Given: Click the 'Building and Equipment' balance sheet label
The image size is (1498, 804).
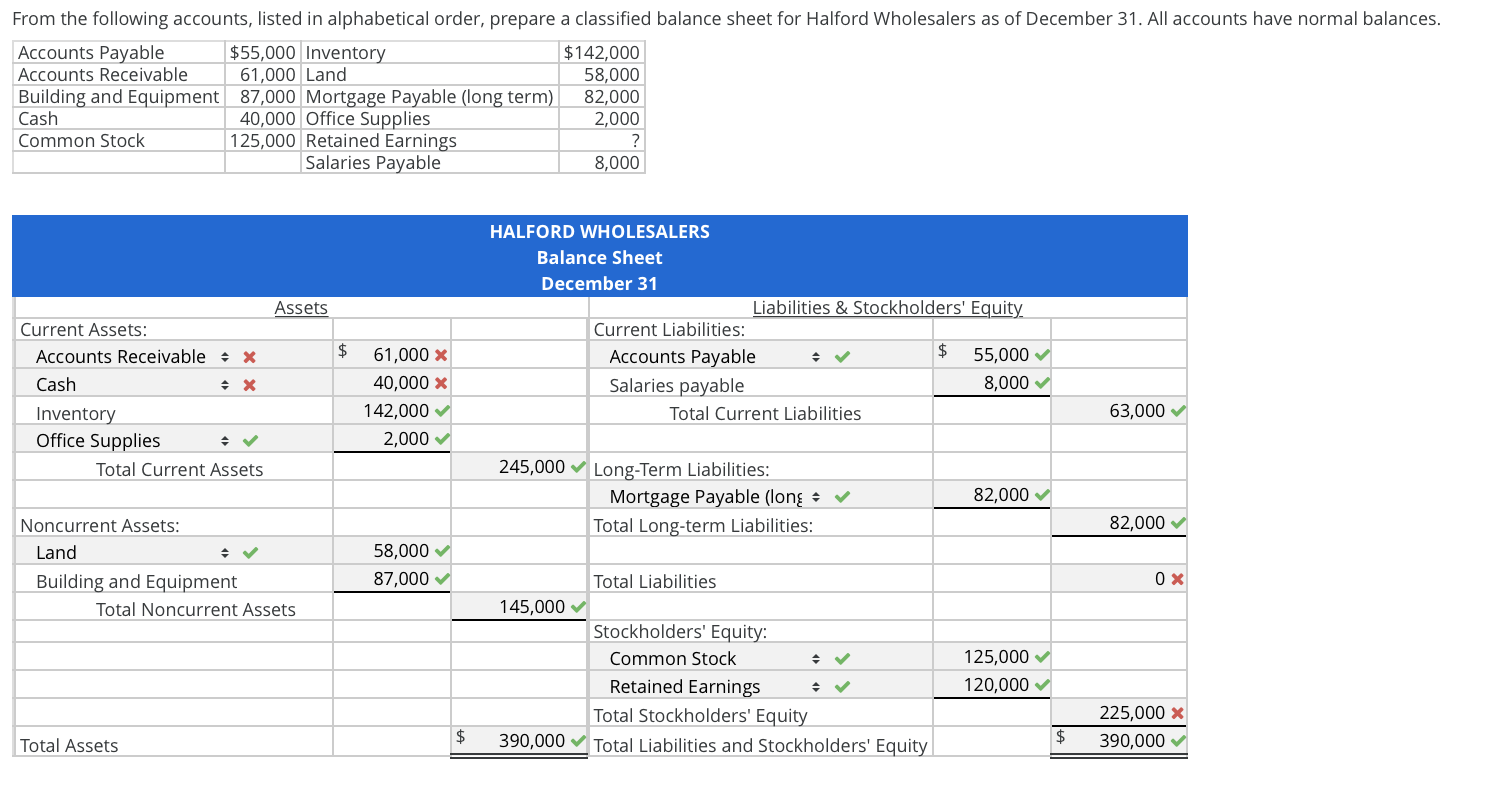Looking at the screenshot, I should (137, 582).
